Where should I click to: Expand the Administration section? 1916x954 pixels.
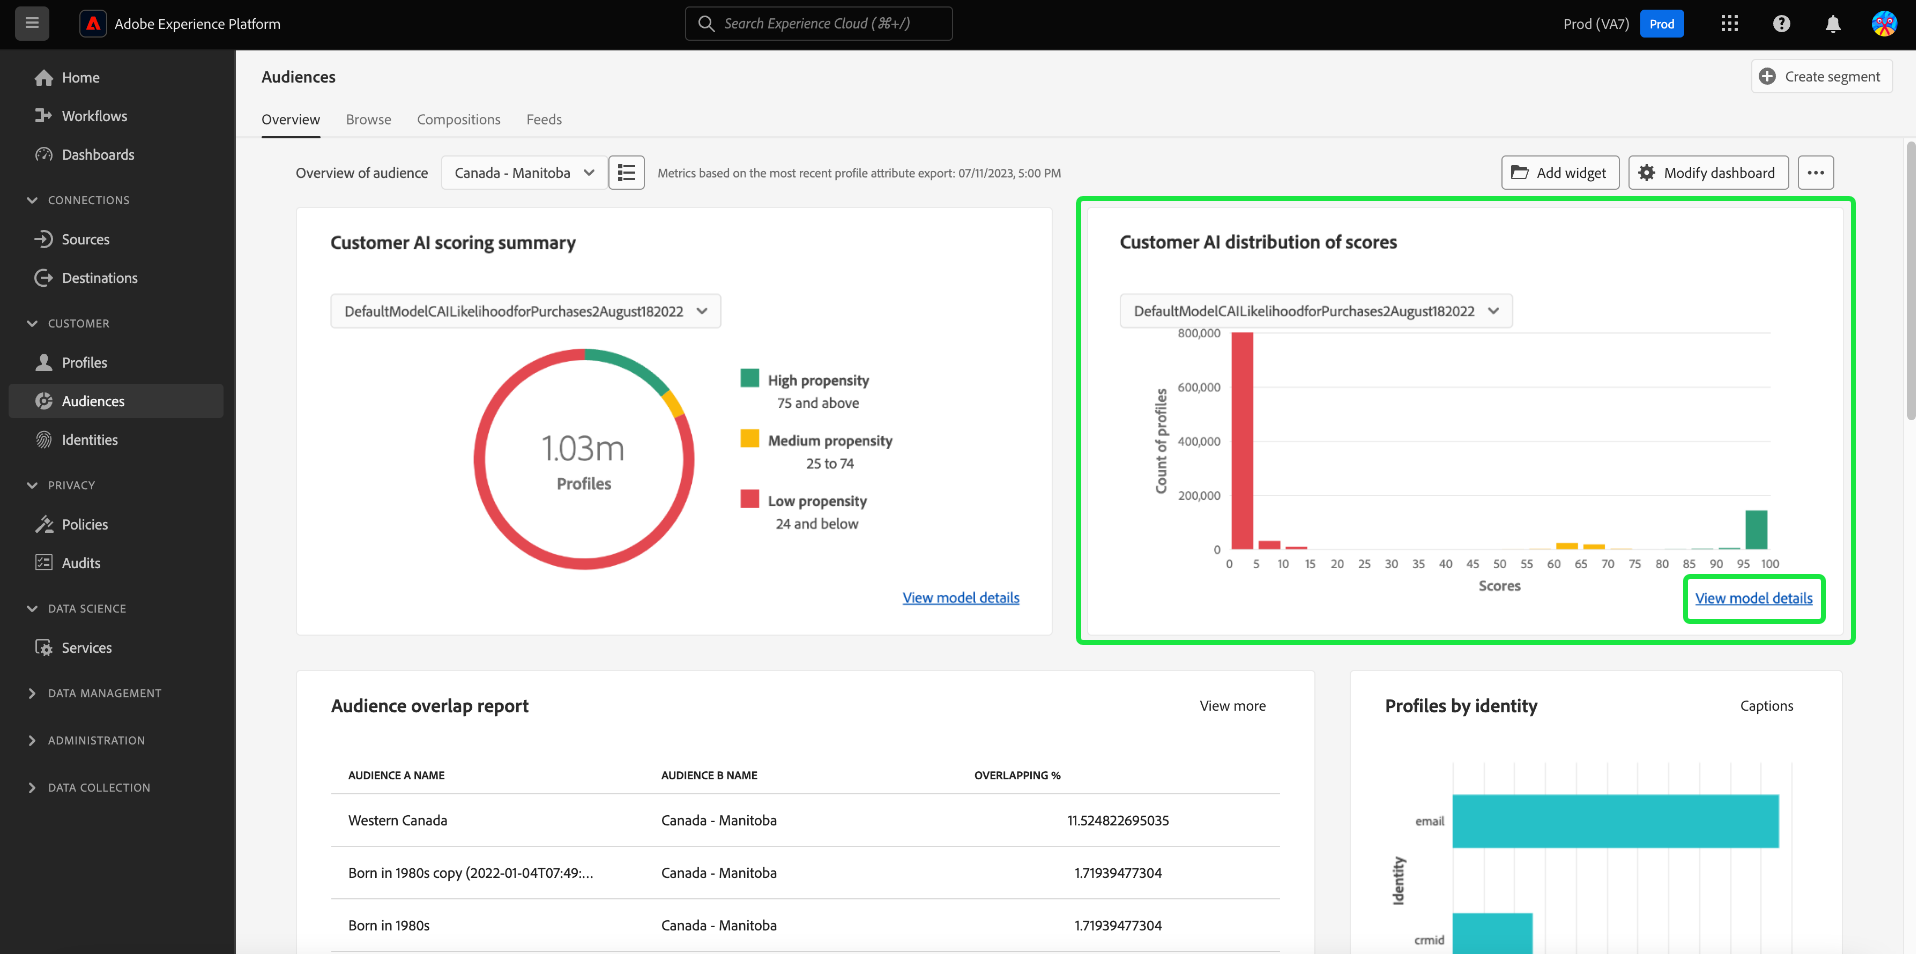pyautogui.click(x=32, y=740)
